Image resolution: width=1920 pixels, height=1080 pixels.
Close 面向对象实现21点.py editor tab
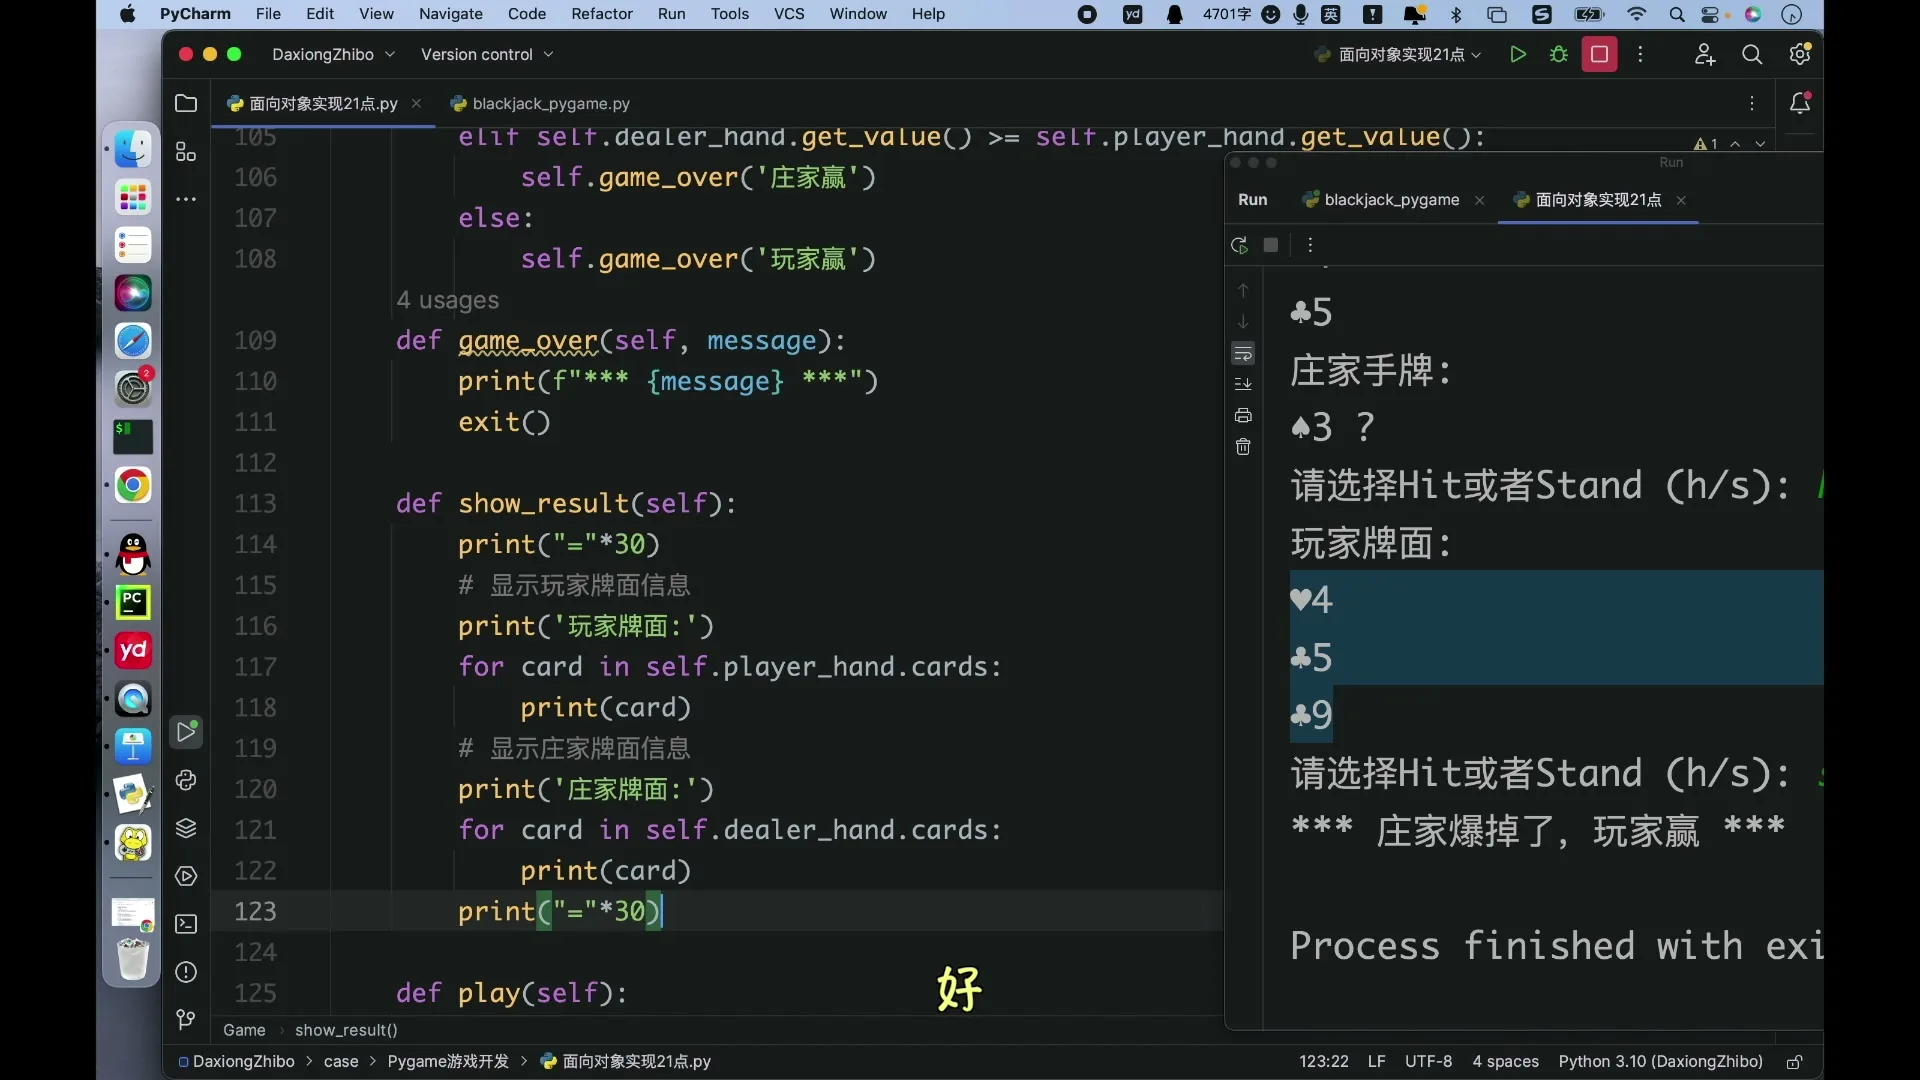[416, 103]
